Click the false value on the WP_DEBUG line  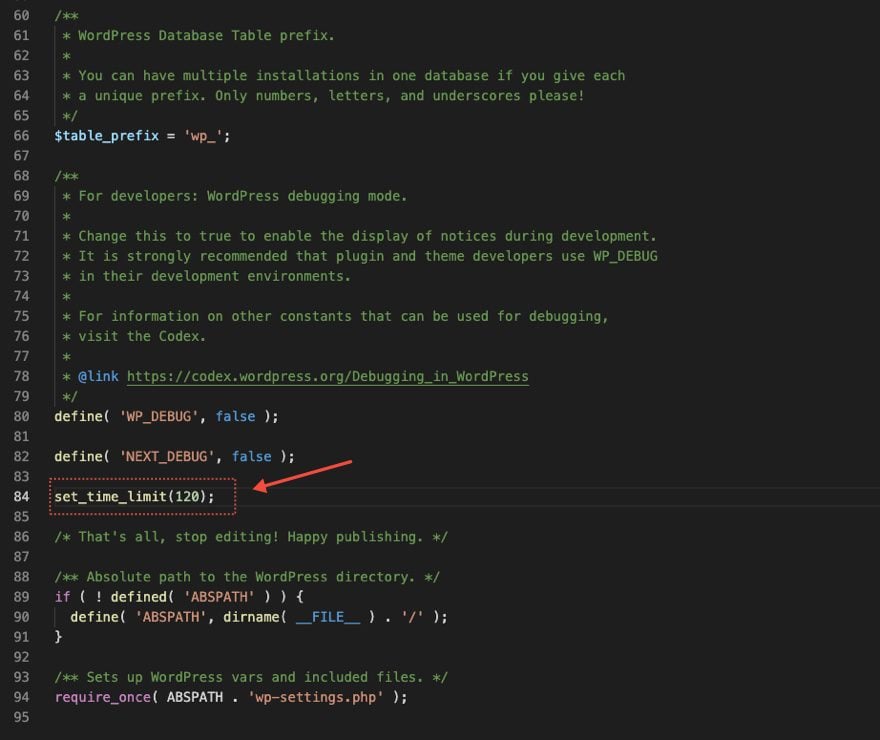tap(235, 416)
